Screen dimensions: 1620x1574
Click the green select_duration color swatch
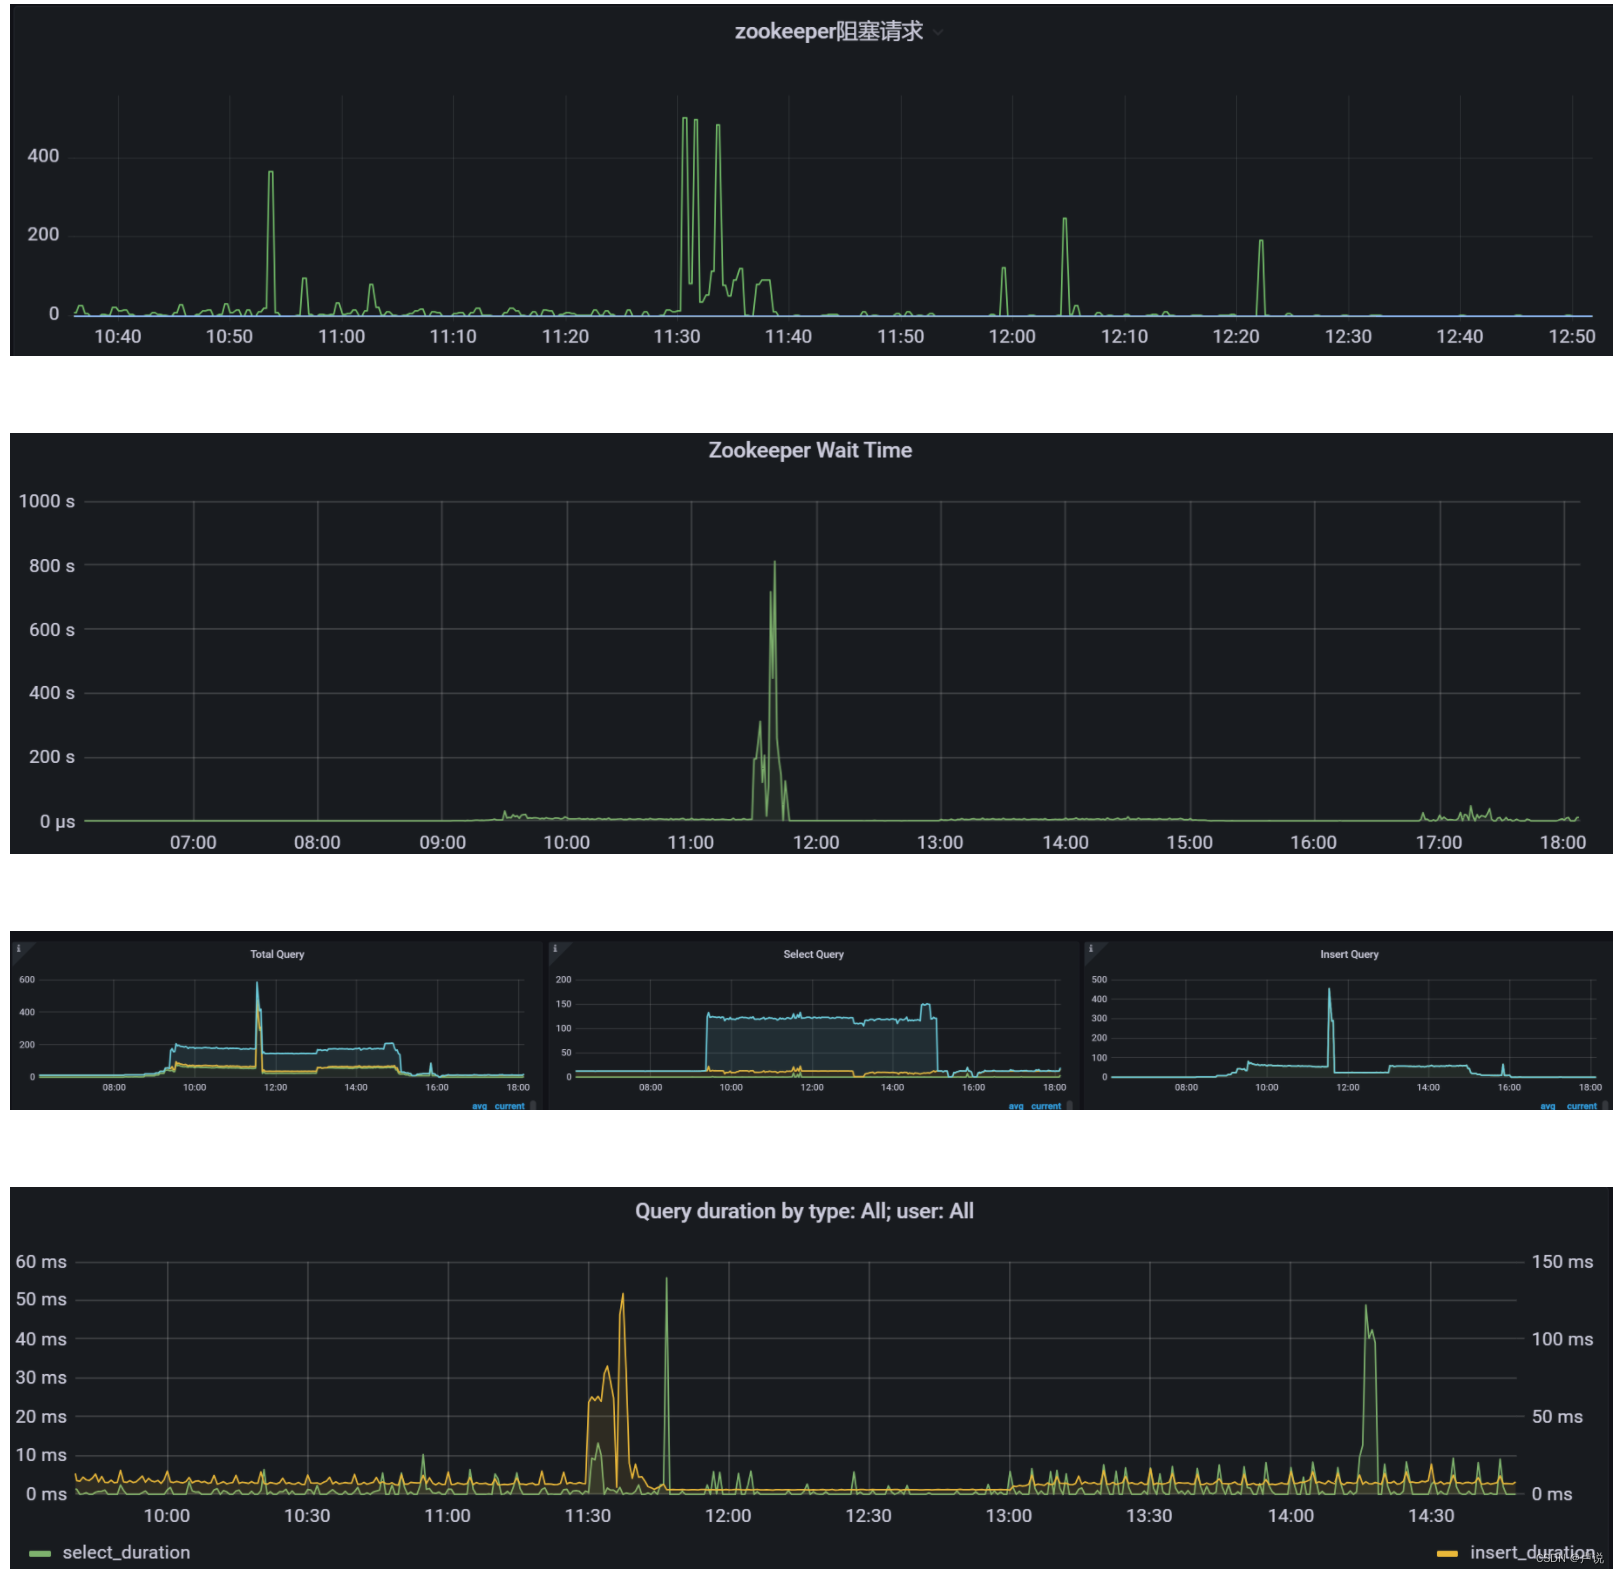(40, 1553)
